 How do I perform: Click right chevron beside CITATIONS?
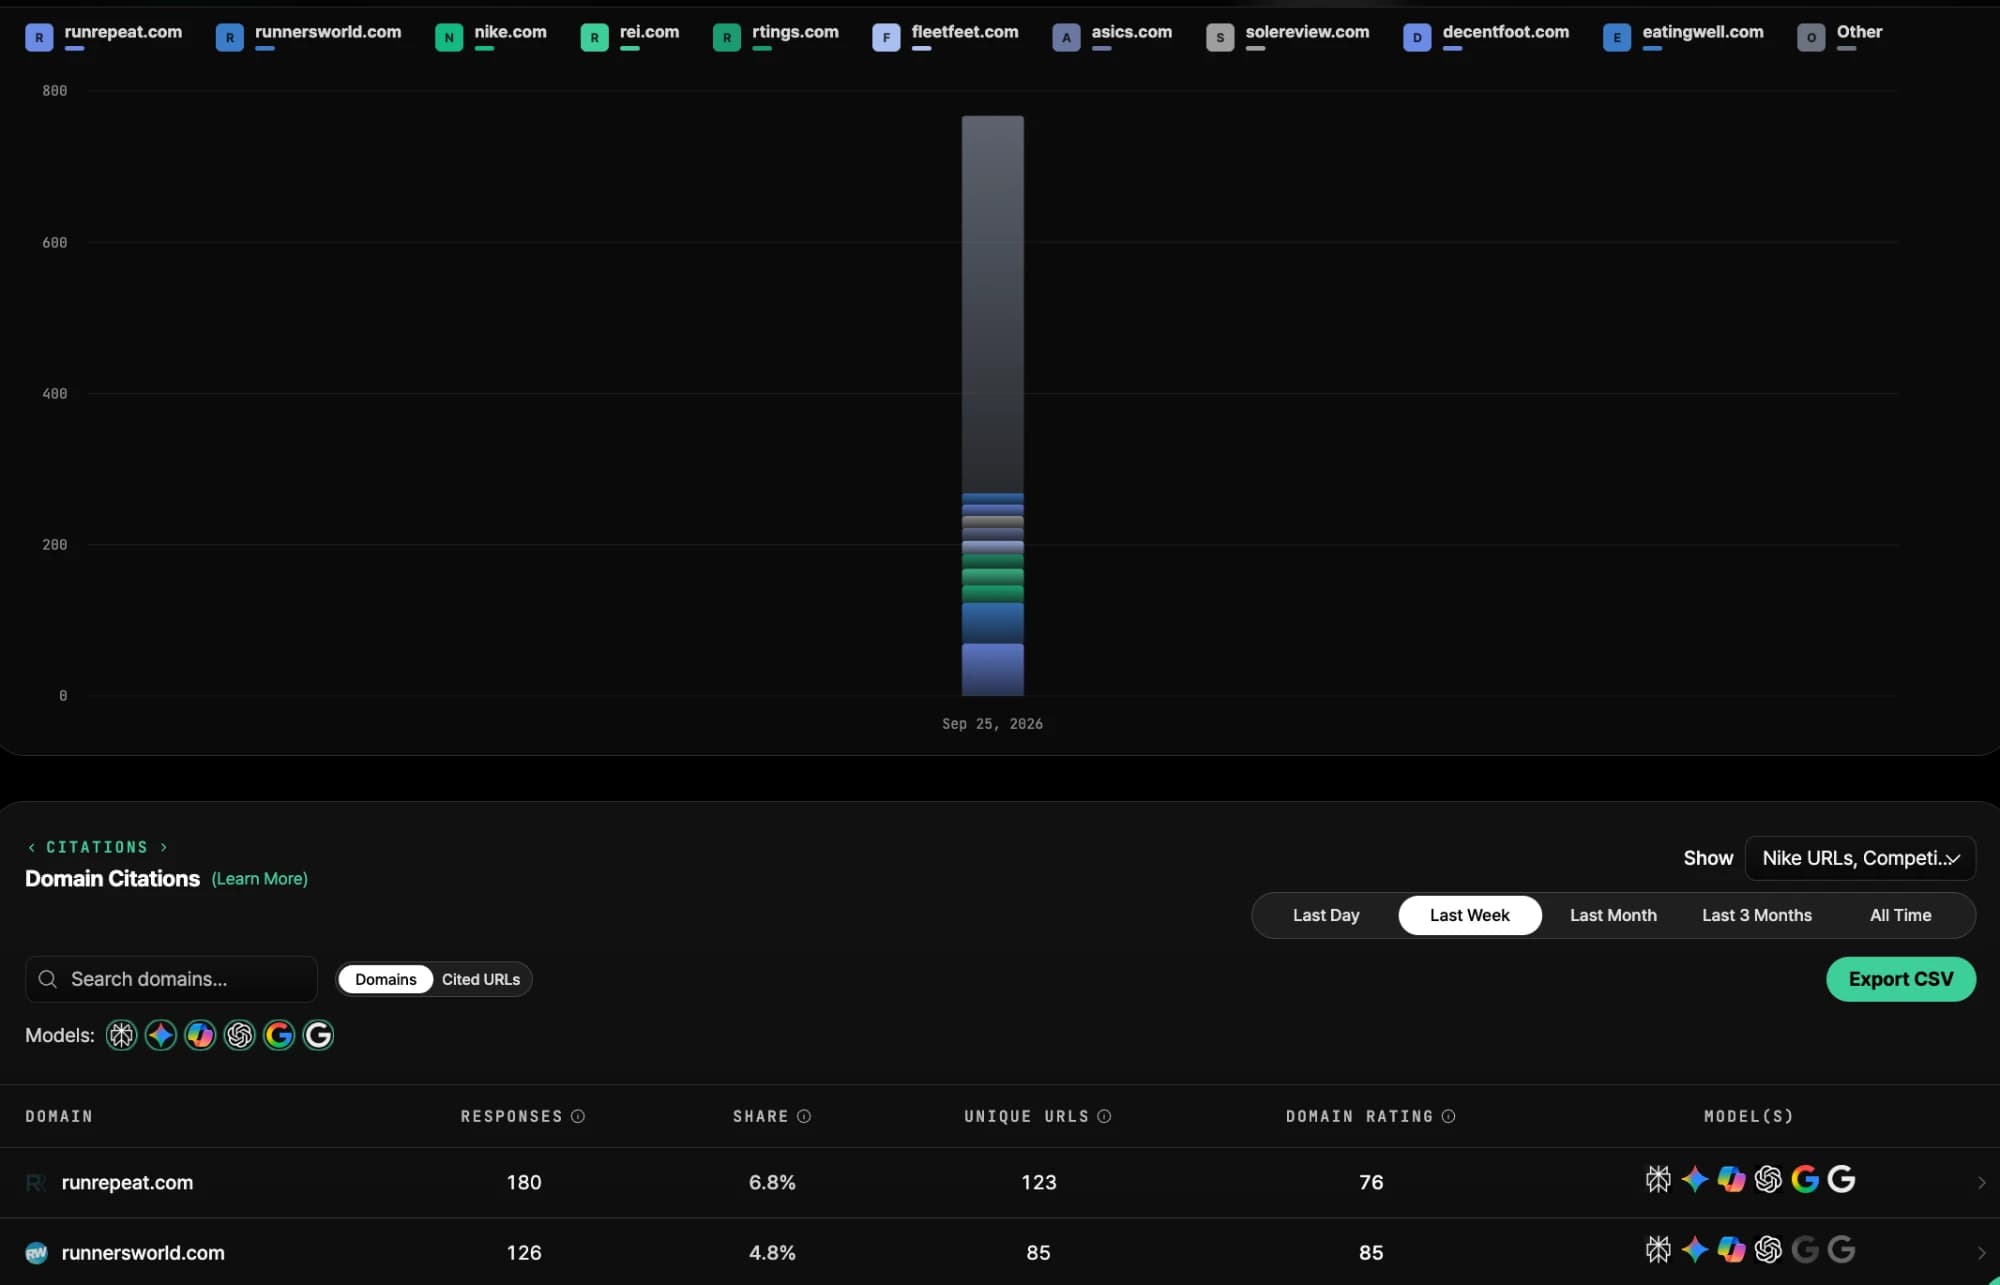[x=164, y=847]
